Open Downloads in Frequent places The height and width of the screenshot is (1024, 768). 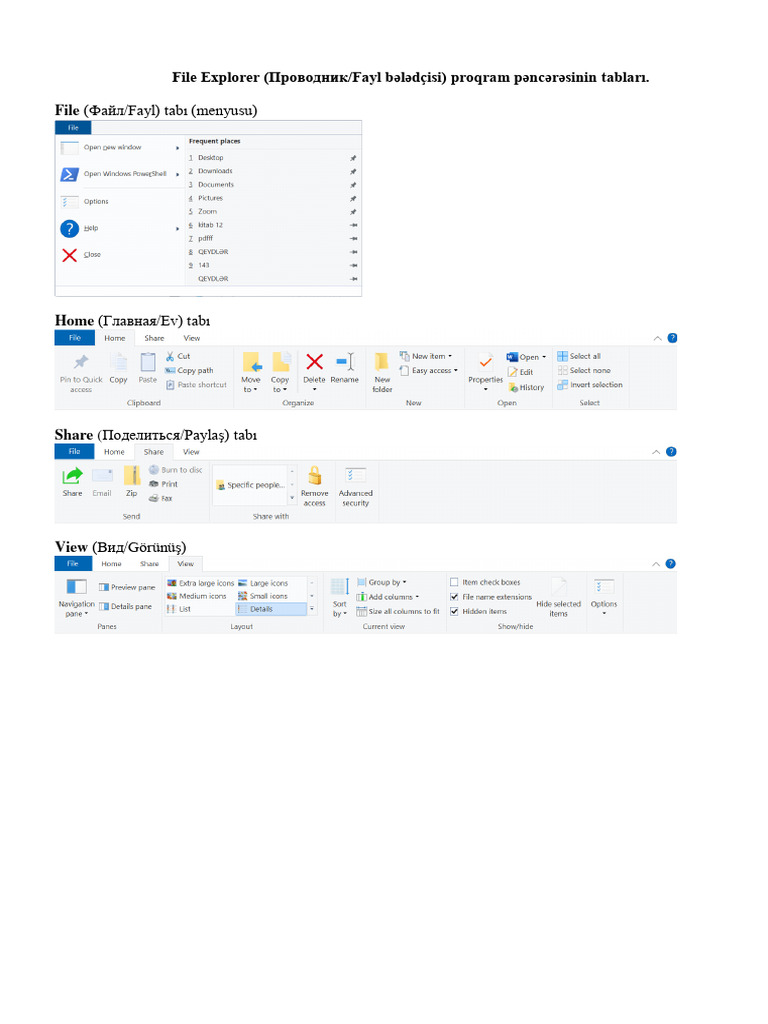[215, 171]
